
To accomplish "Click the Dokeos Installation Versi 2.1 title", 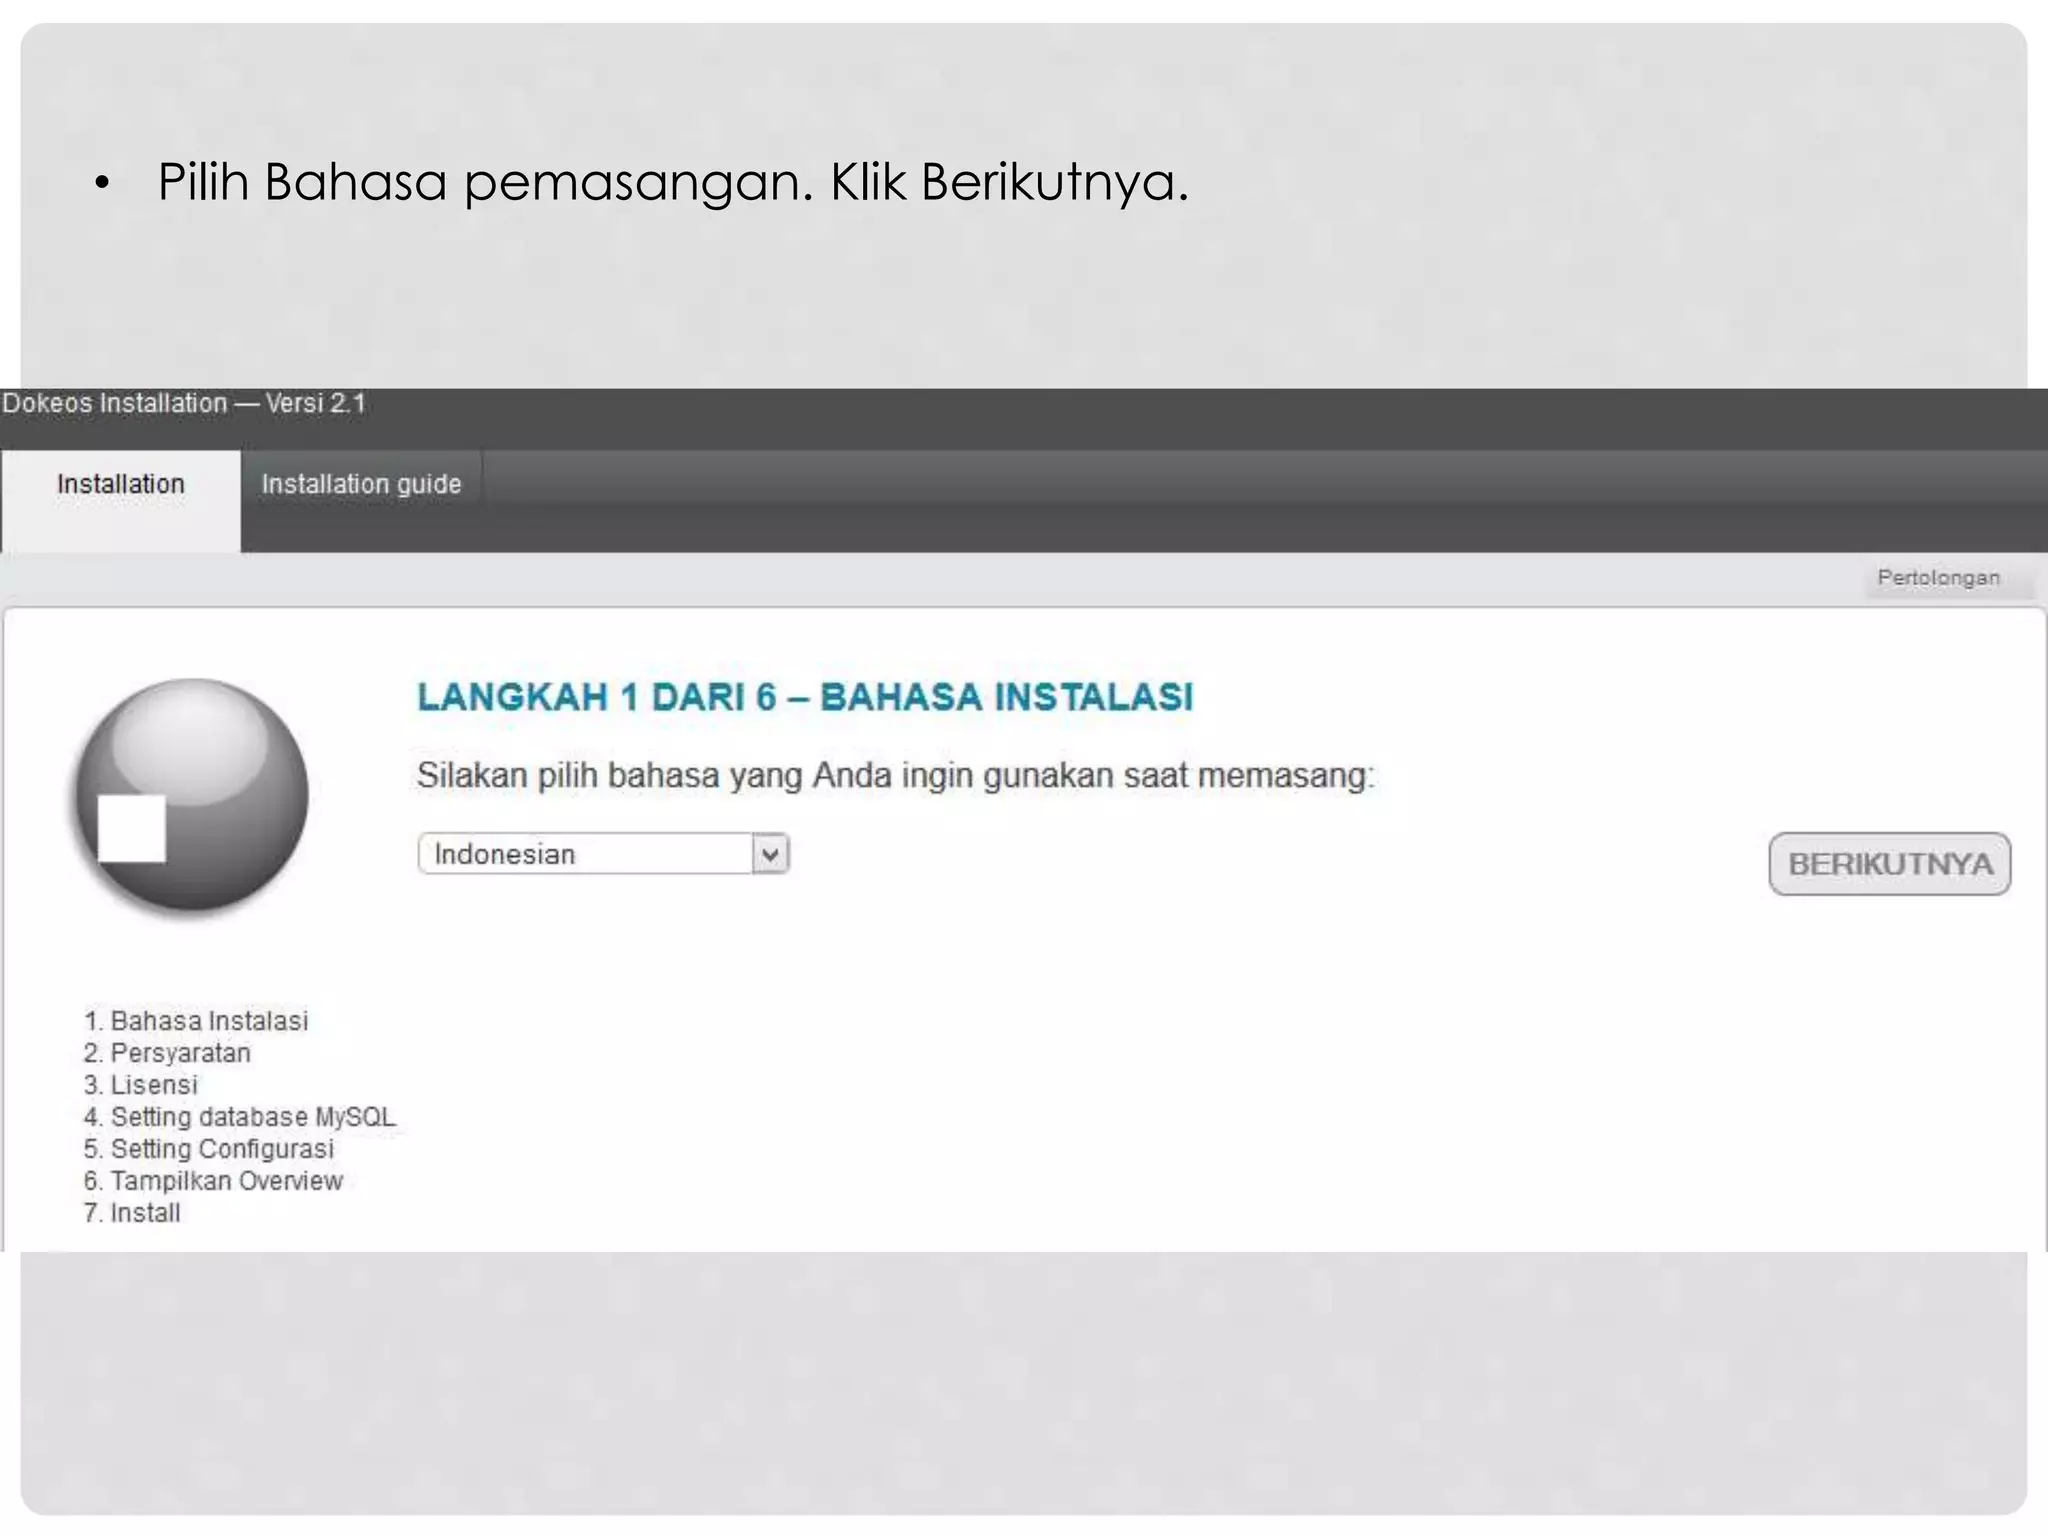I will [x=184, y=404].
